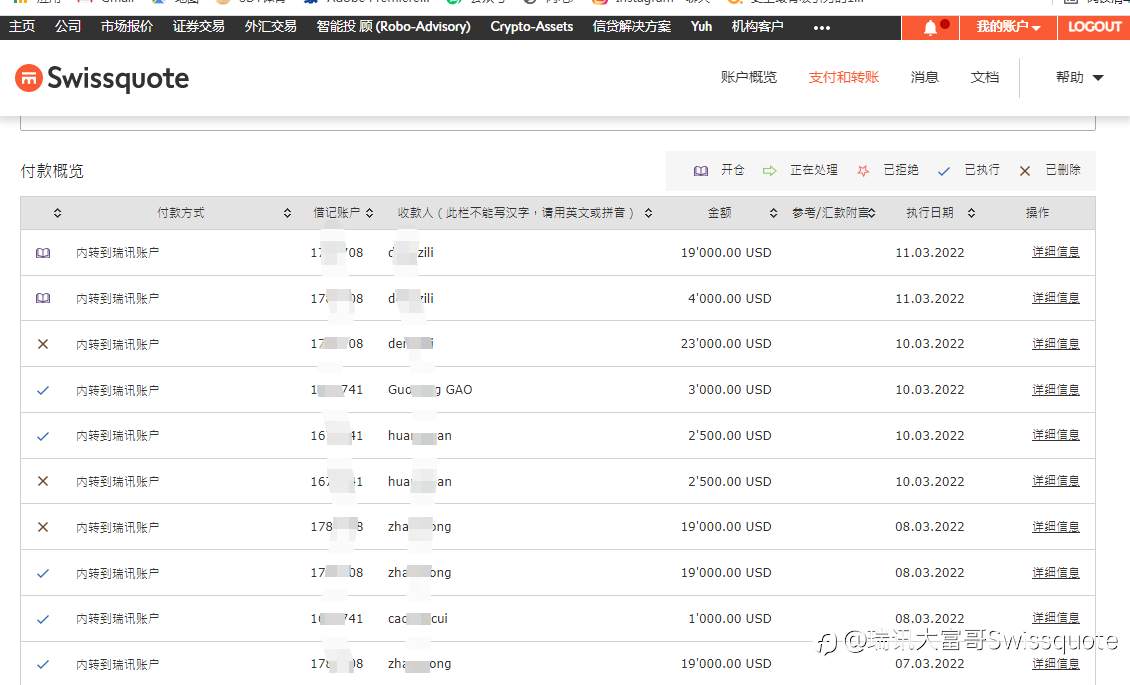Image resolution: width=1130 pixels, height=685 pixels.
Task: Click executed checkmark of 3'000.00 USD row
Action: pyautogui.click(x=43, y=390)
